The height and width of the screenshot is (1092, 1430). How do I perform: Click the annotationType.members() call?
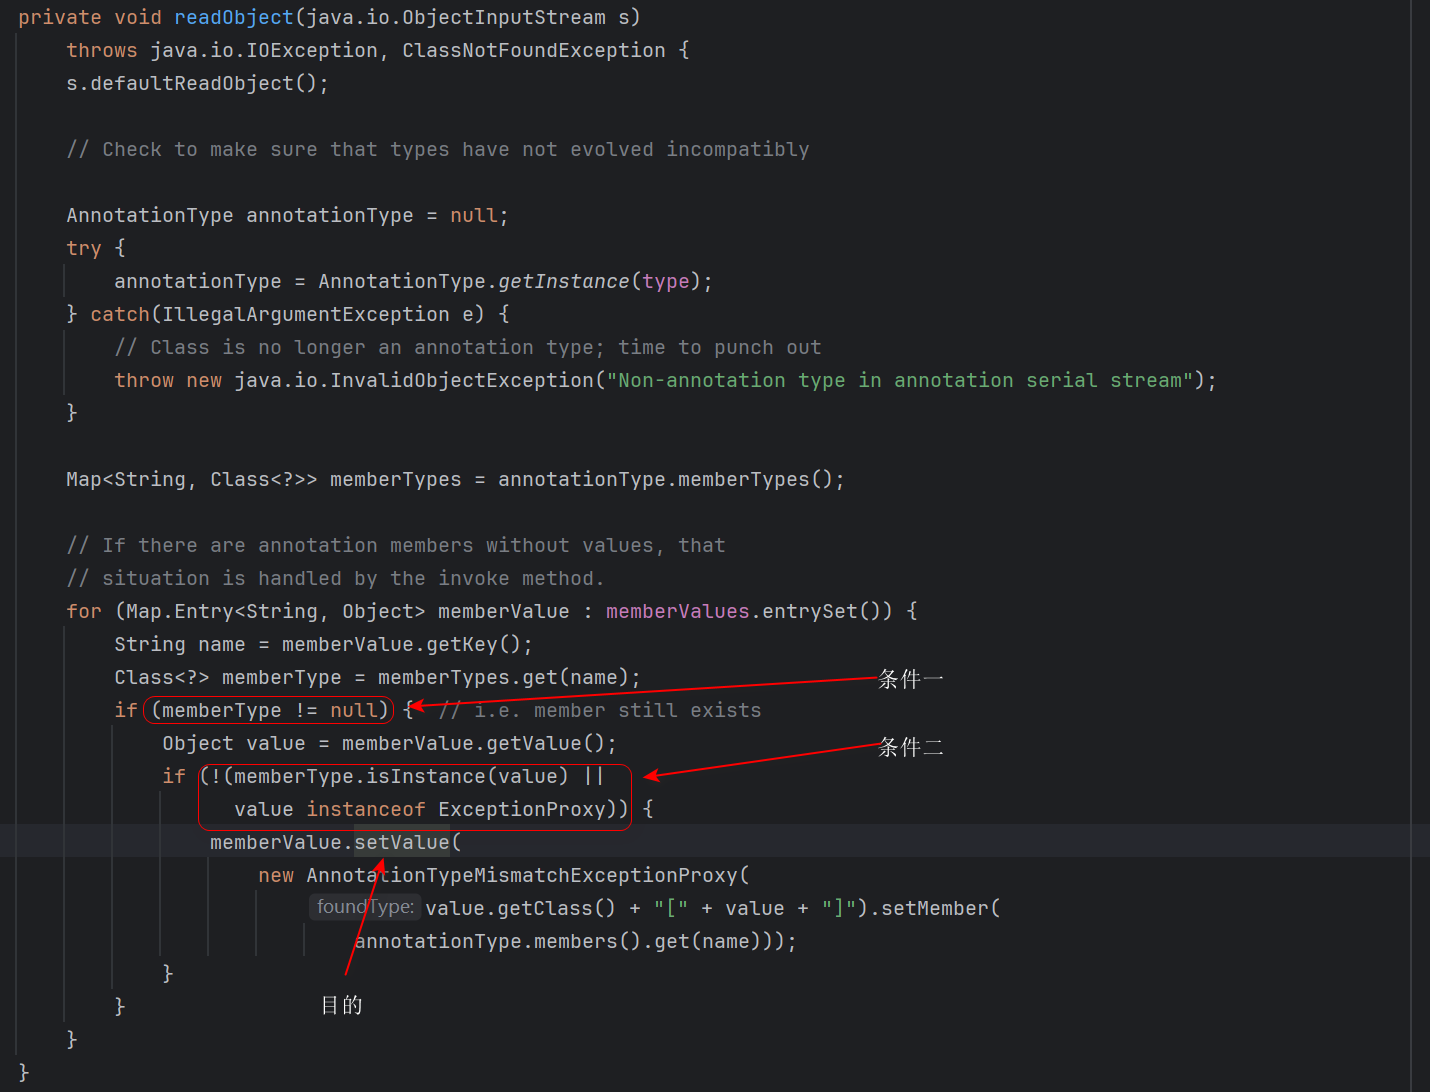497,941
